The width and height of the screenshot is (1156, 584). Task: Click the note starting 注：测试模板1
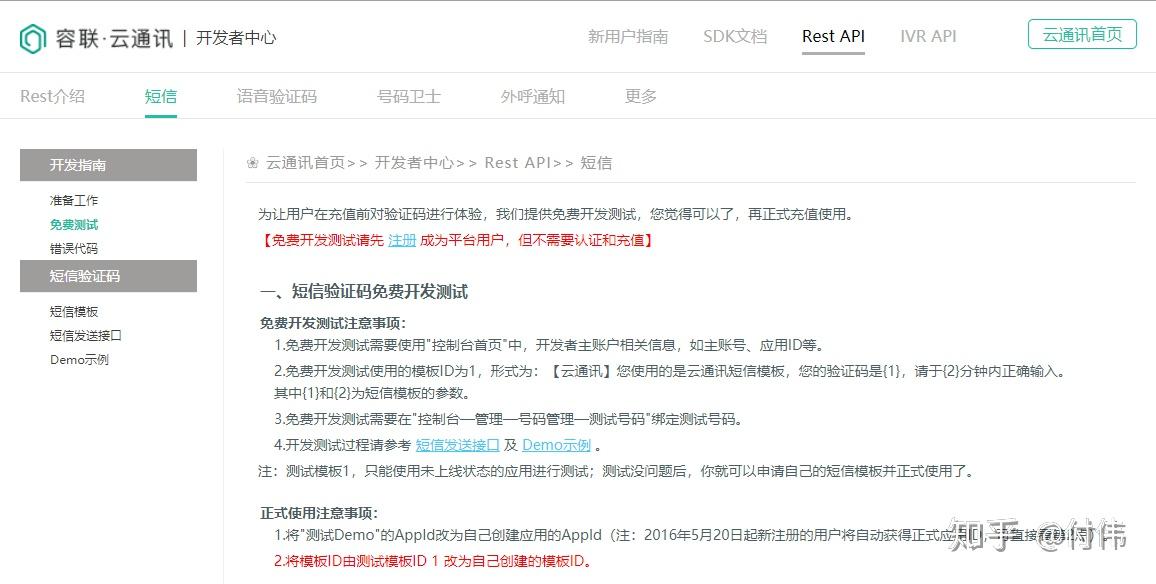coord(618,470)
